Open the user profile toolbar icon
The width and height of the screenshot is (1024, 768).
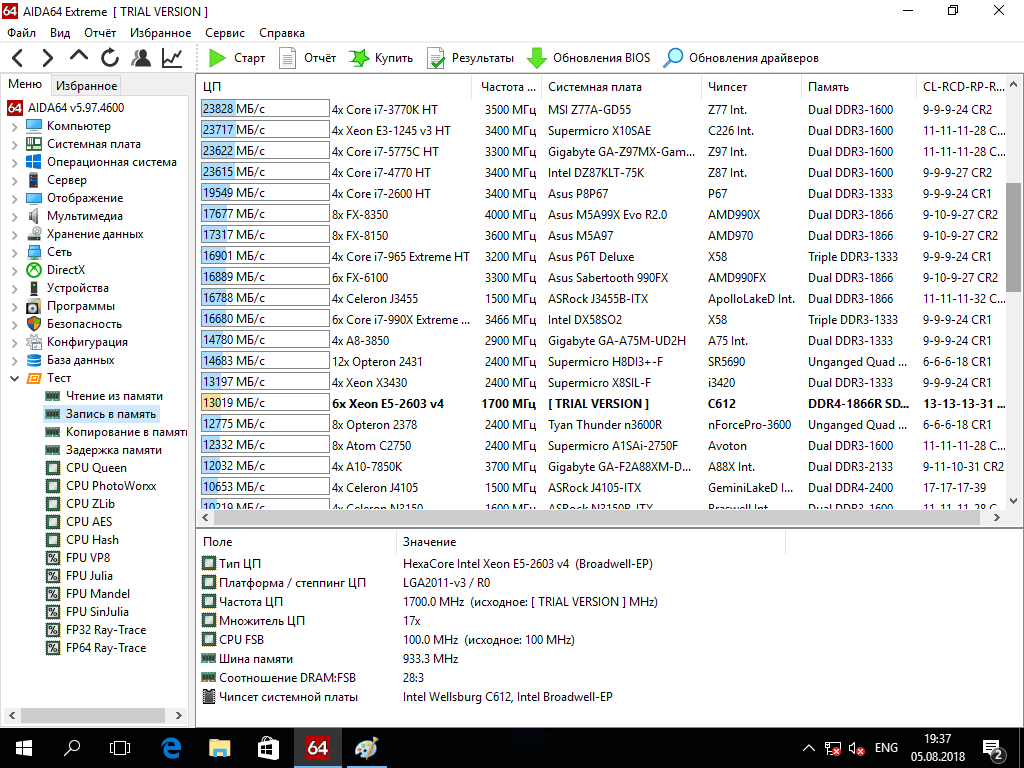coord(141,58)
